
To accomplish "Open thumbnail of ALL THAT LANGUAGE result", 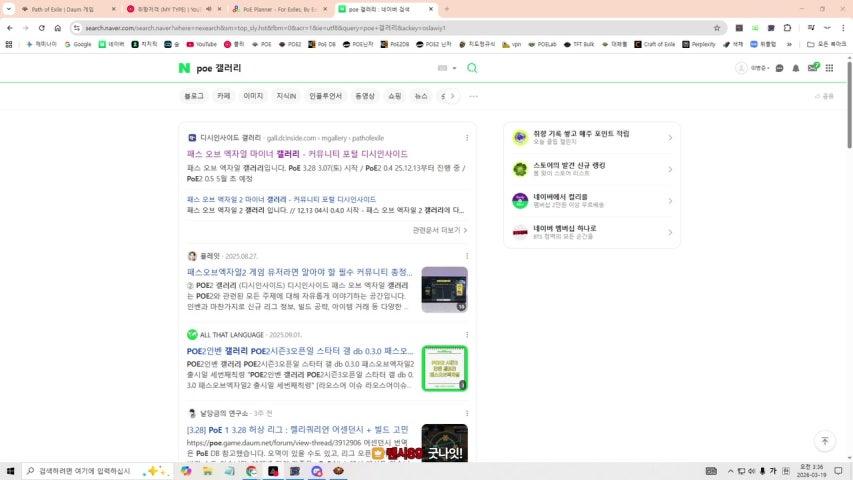I will tap(444, 368).
